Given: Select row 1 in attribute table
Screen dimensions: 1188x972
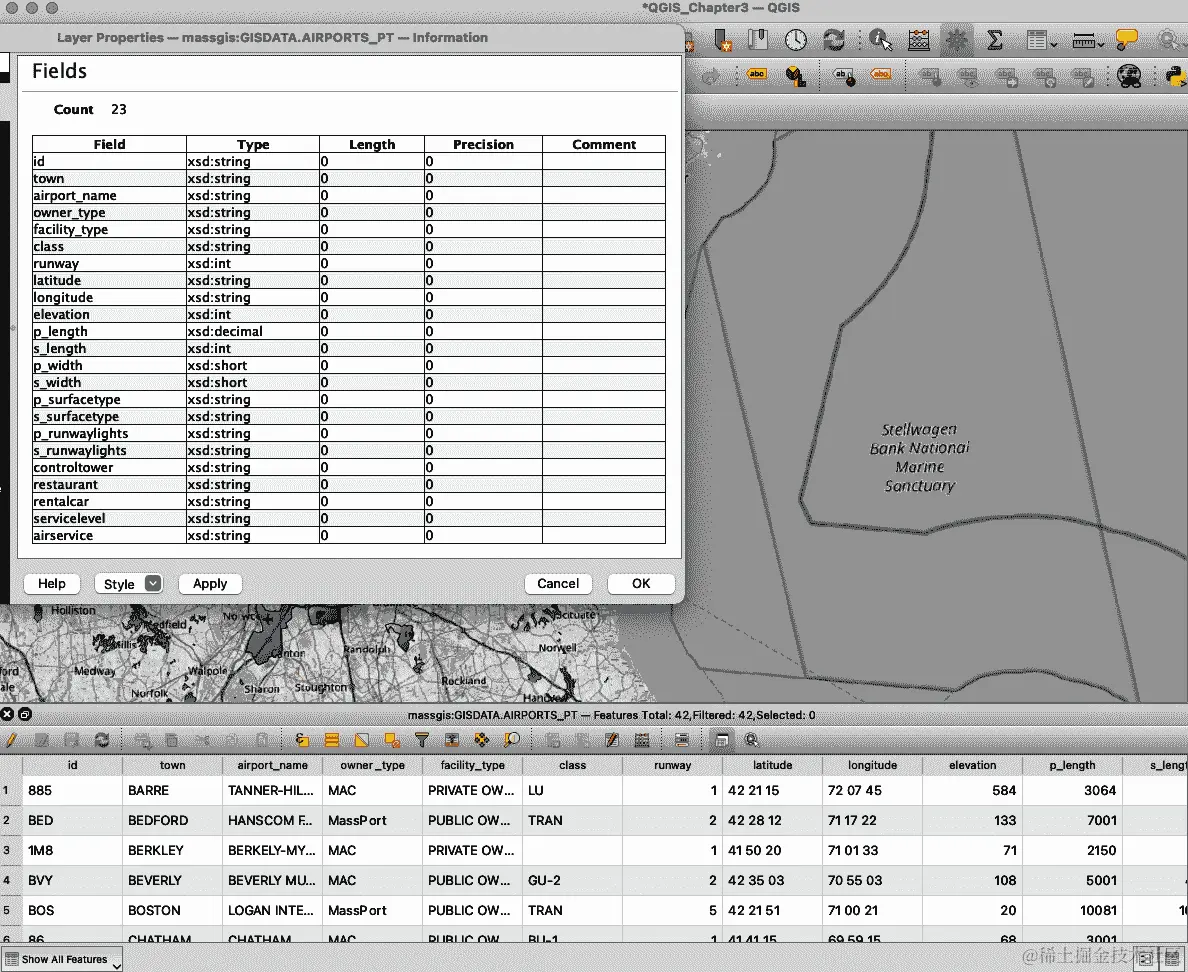Looking at the screenshot, I should (x=11, y=790).
